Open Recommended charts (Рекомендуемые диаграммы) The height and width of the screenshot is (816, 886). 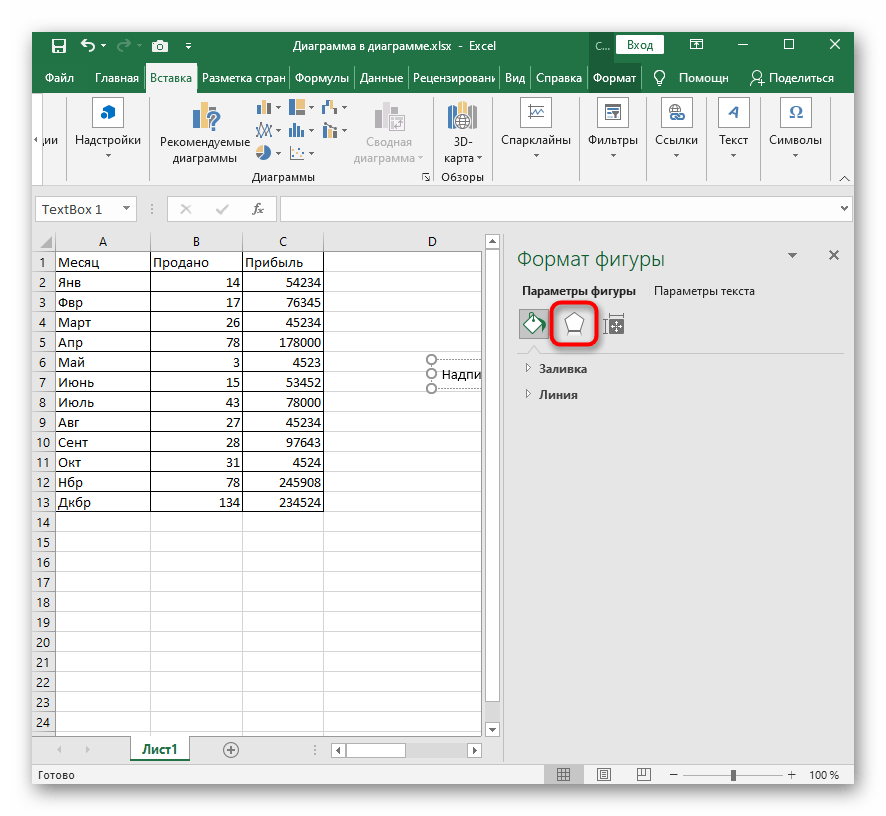[205, 134]
